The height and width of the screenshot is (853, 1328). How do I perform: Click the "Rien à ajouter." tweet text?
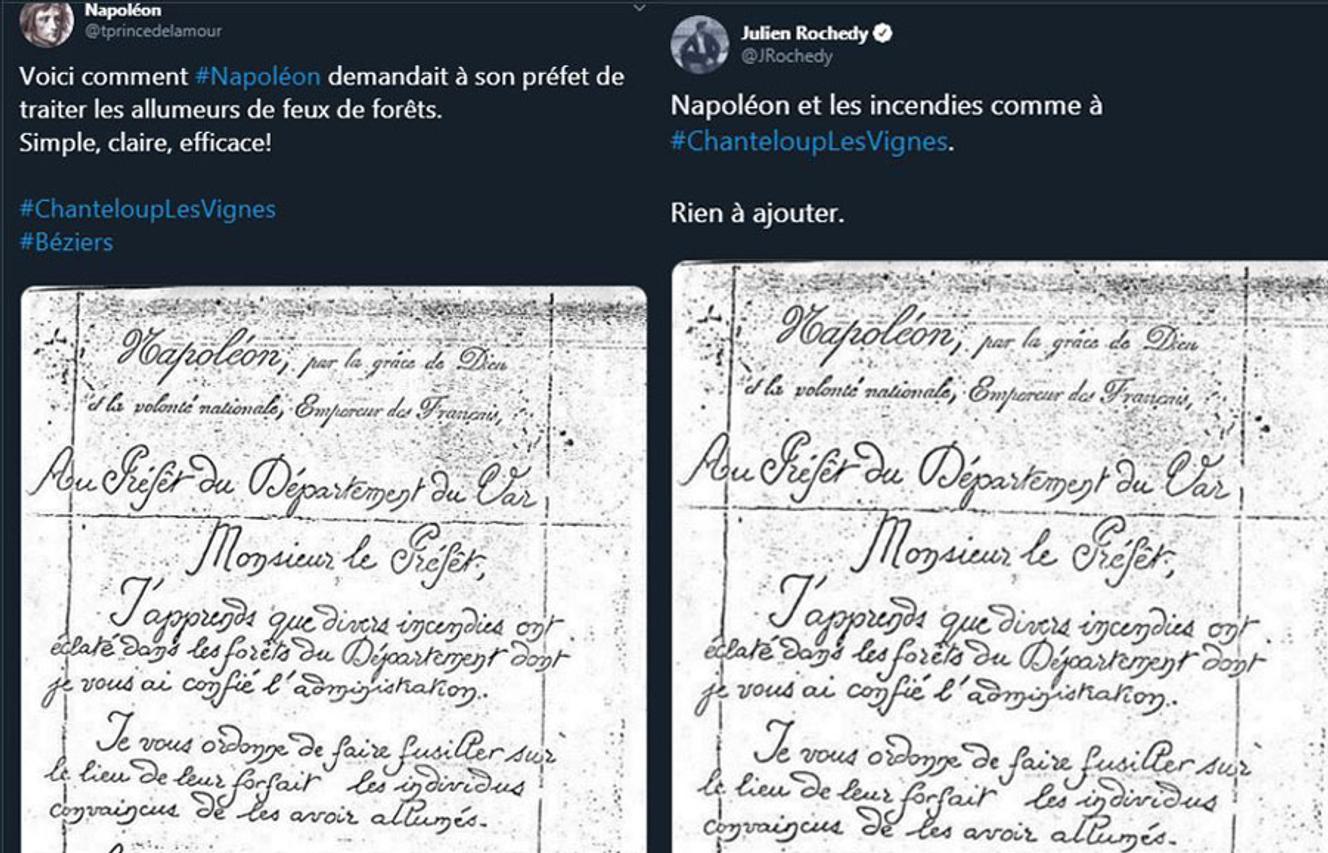(x=757, y=214)
